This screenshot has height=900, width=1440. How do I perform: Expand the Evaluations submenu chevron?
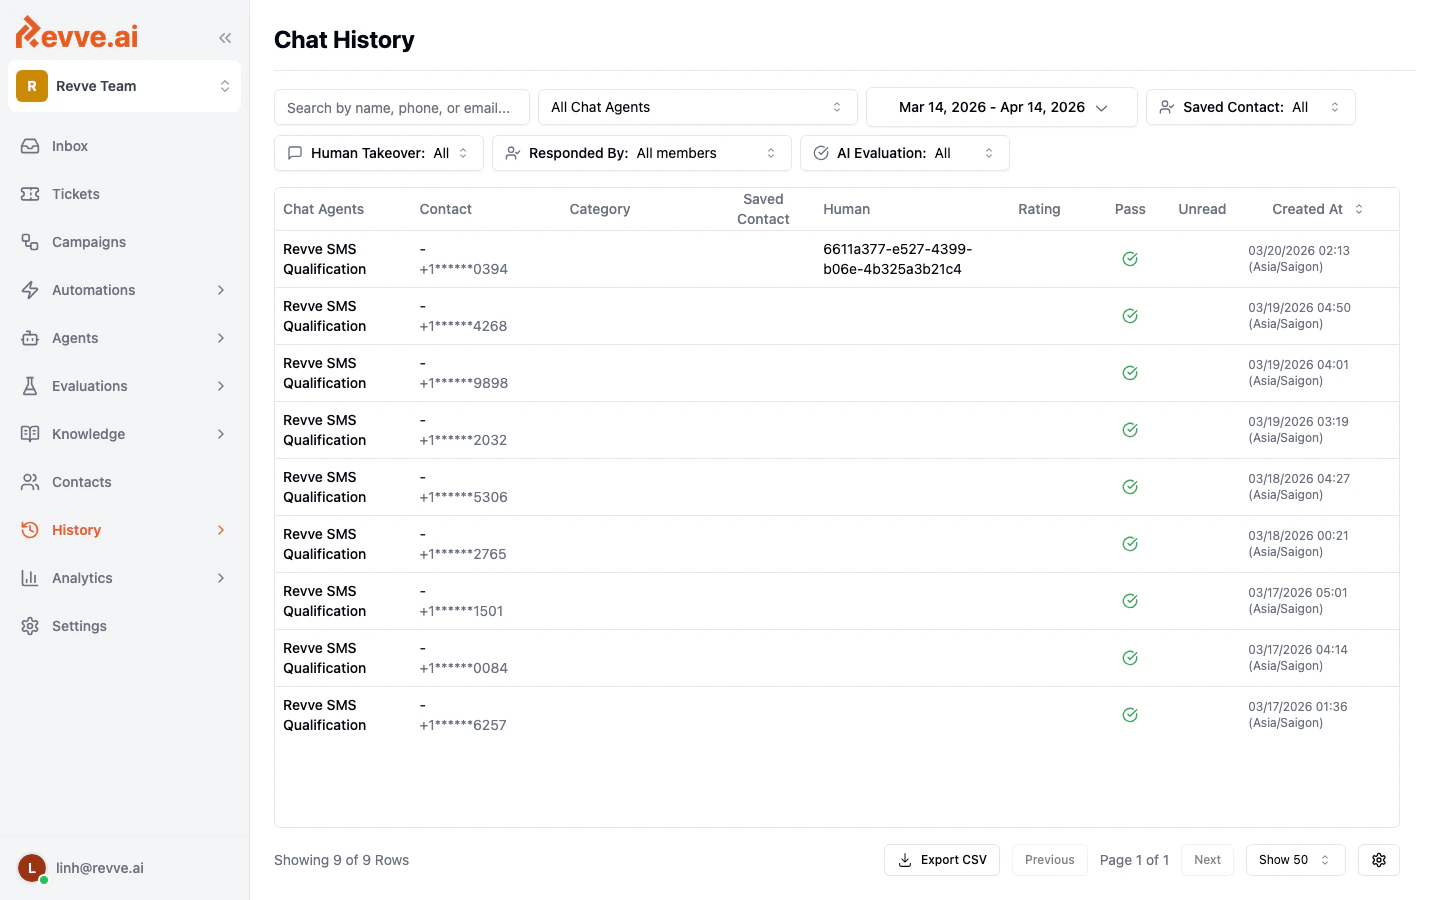click(x=221, y=386)
